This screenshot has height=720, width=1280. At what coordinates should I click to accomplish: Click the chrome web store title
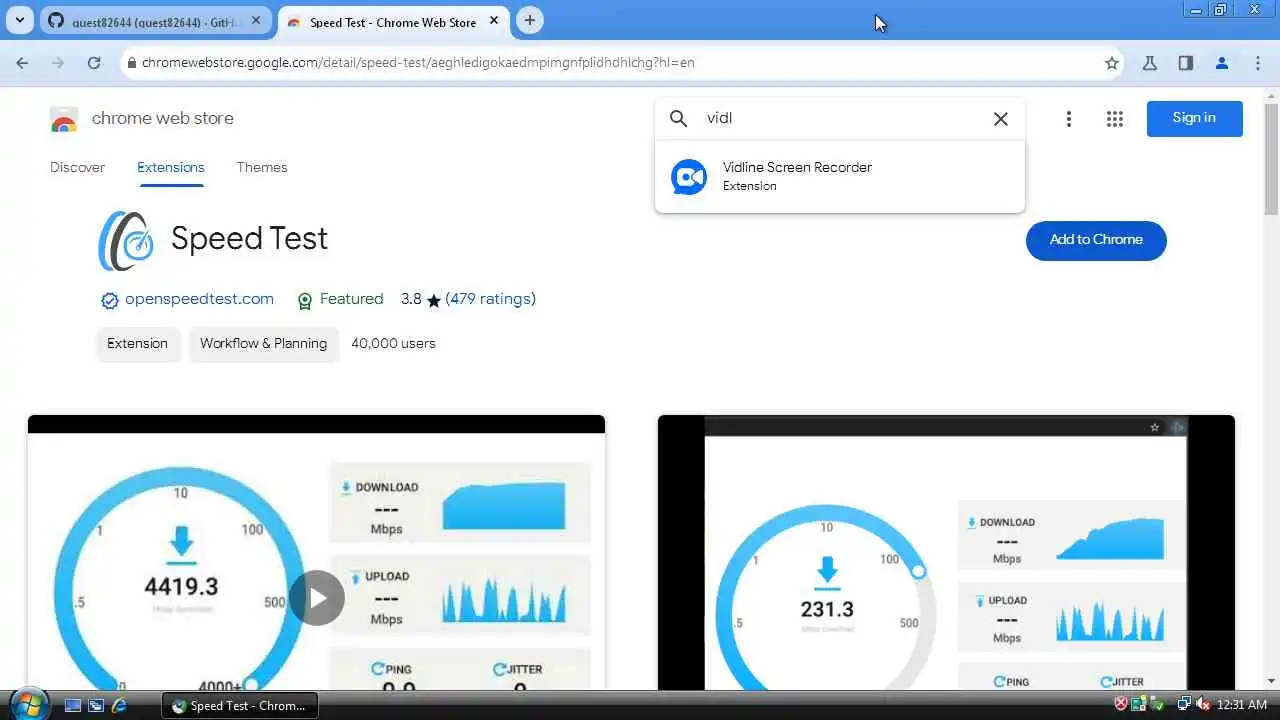tap(163, 118)
